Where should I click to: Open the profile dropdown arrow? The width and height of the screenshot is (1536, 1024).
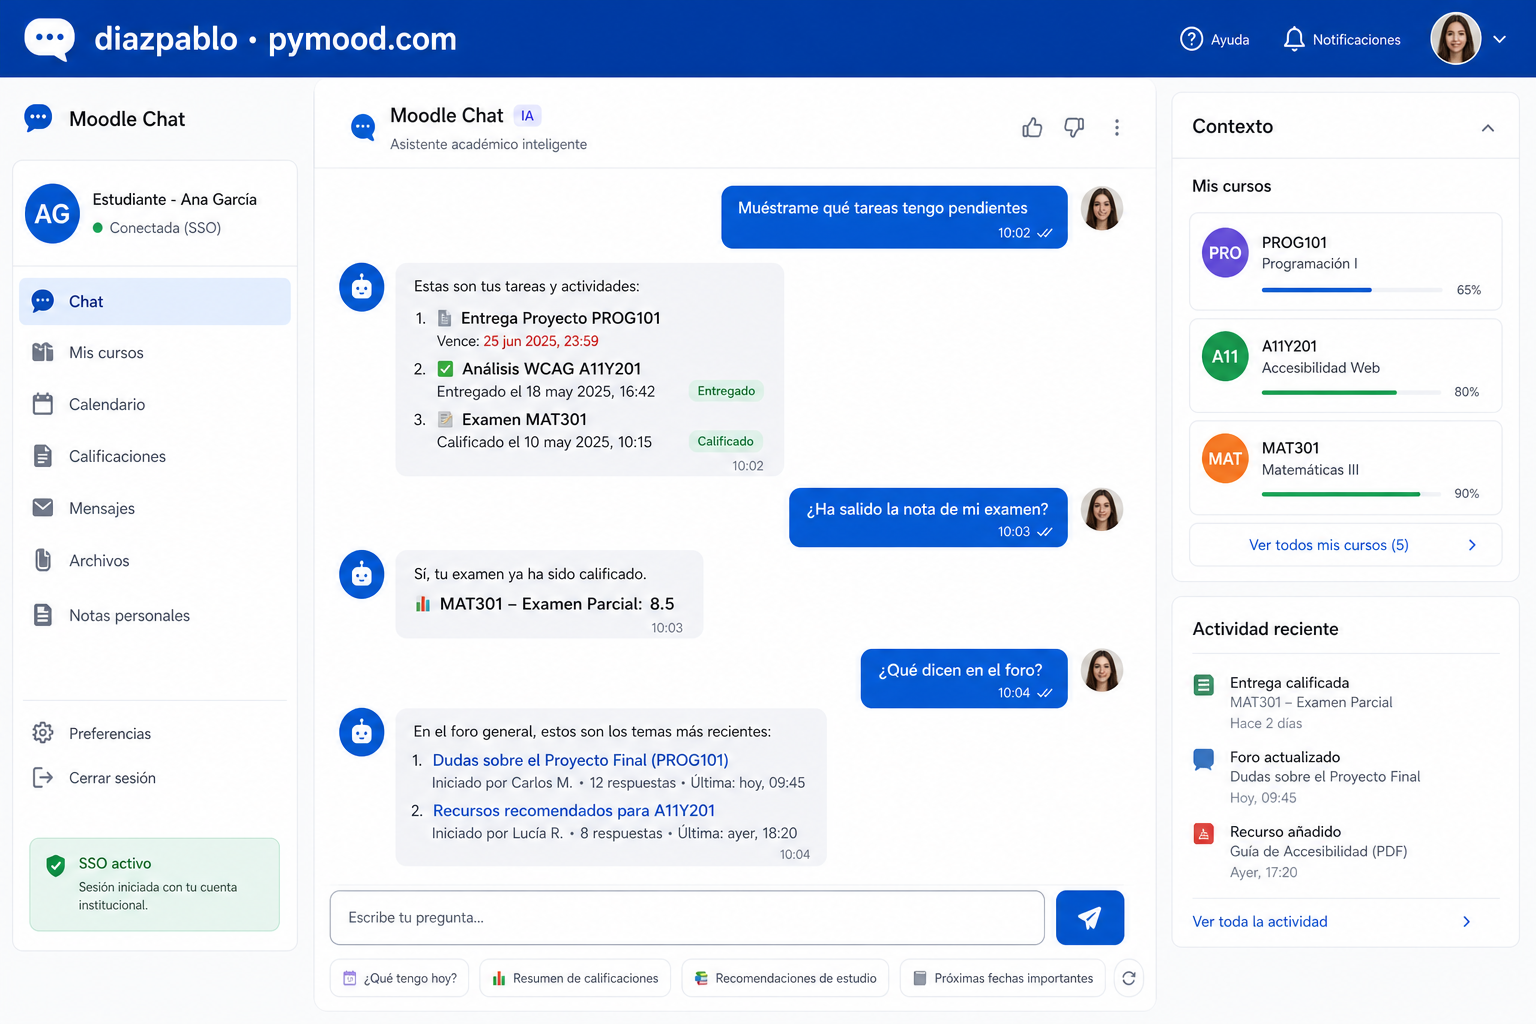[1499, 39]
